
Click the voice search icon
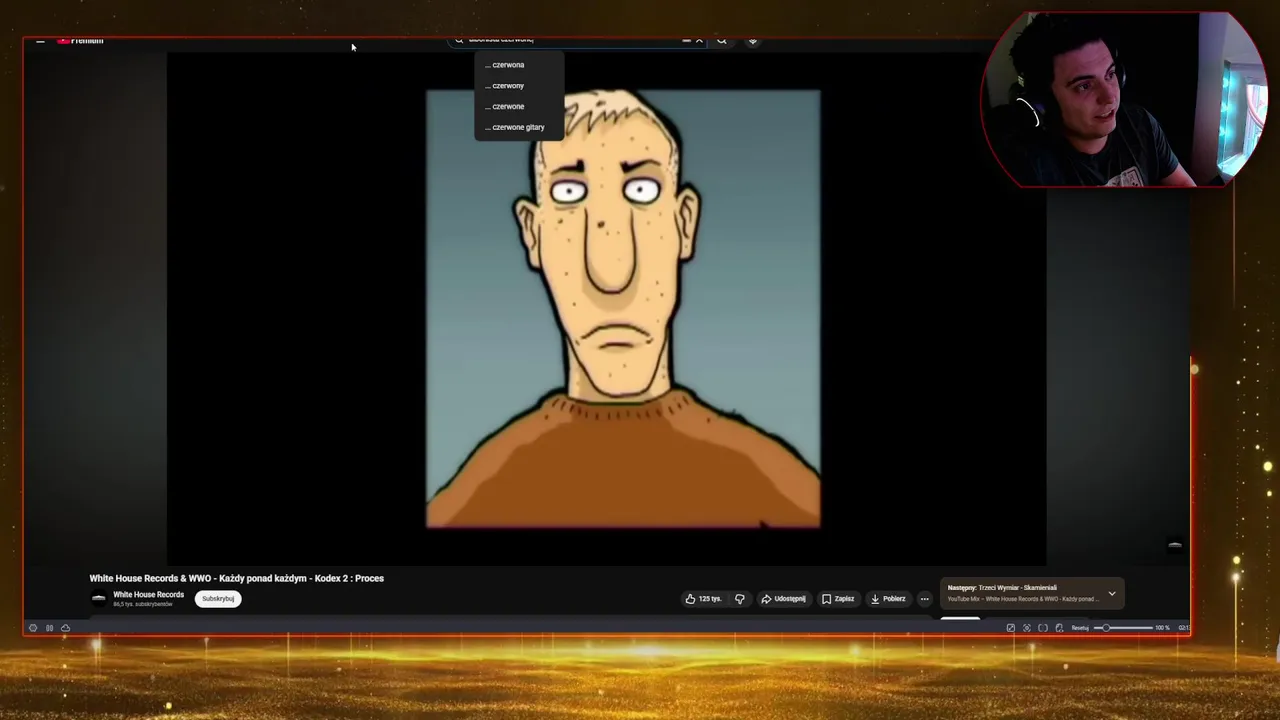(753, 41)
